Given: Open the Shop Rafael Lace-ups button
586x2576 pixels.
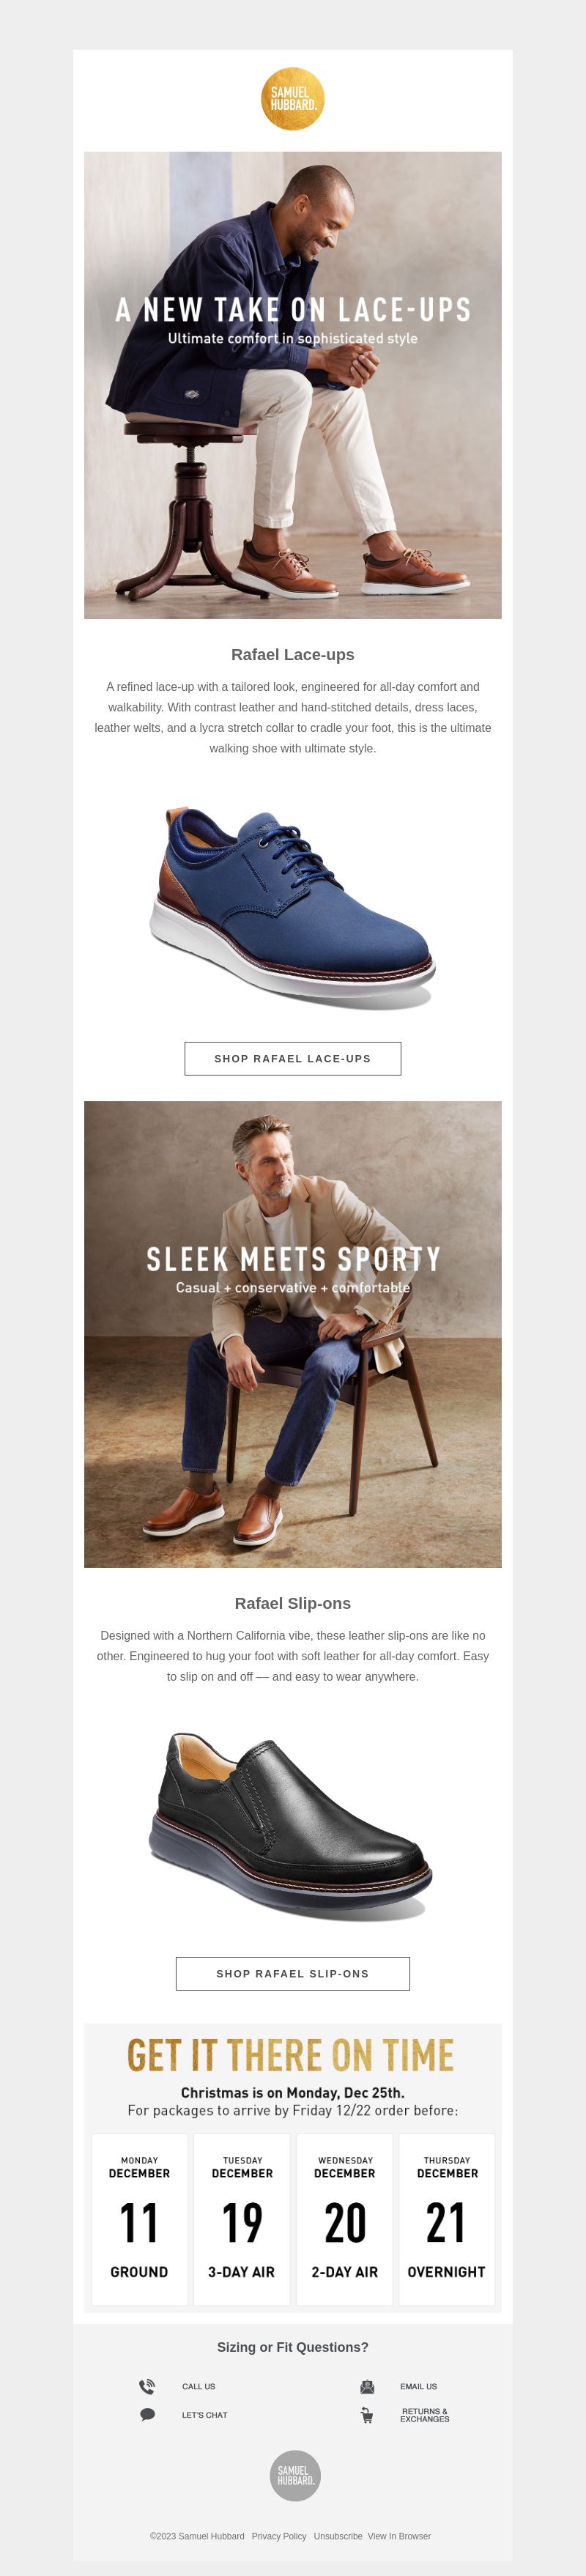Looking at the screenshot, I should [x=293, y=1058].
